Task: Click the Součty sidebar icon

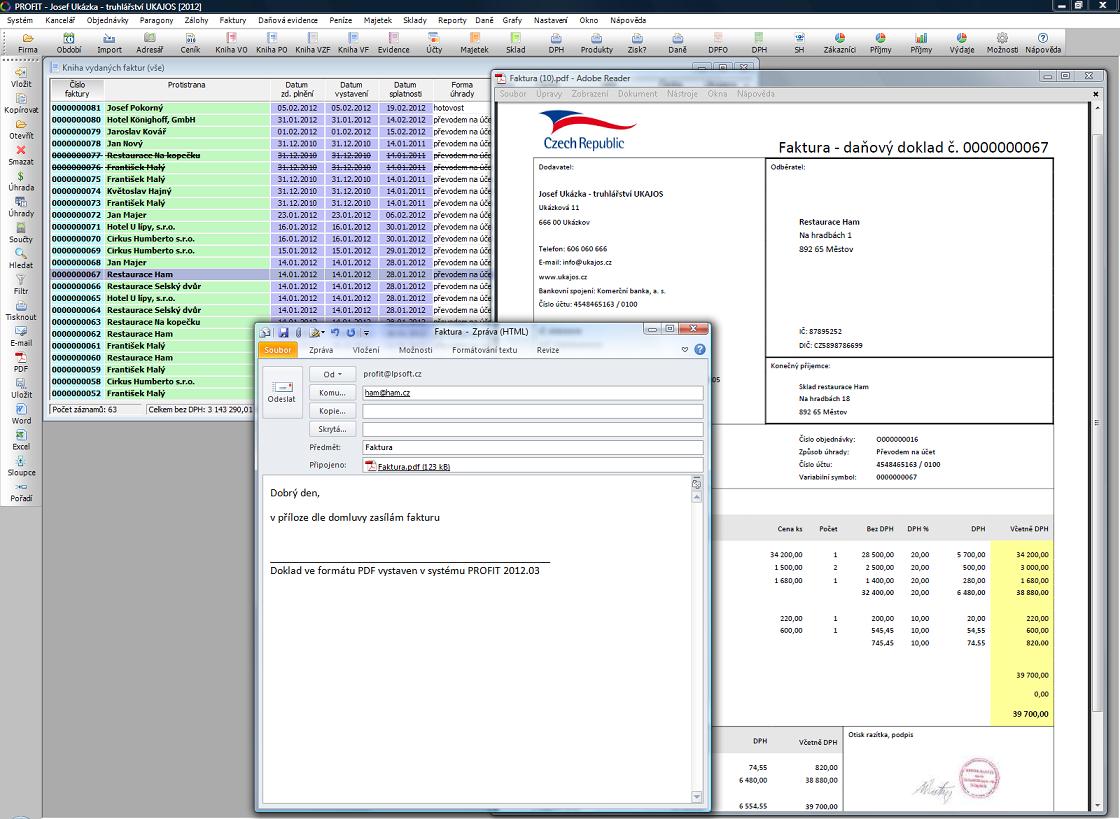Action: 21,233
